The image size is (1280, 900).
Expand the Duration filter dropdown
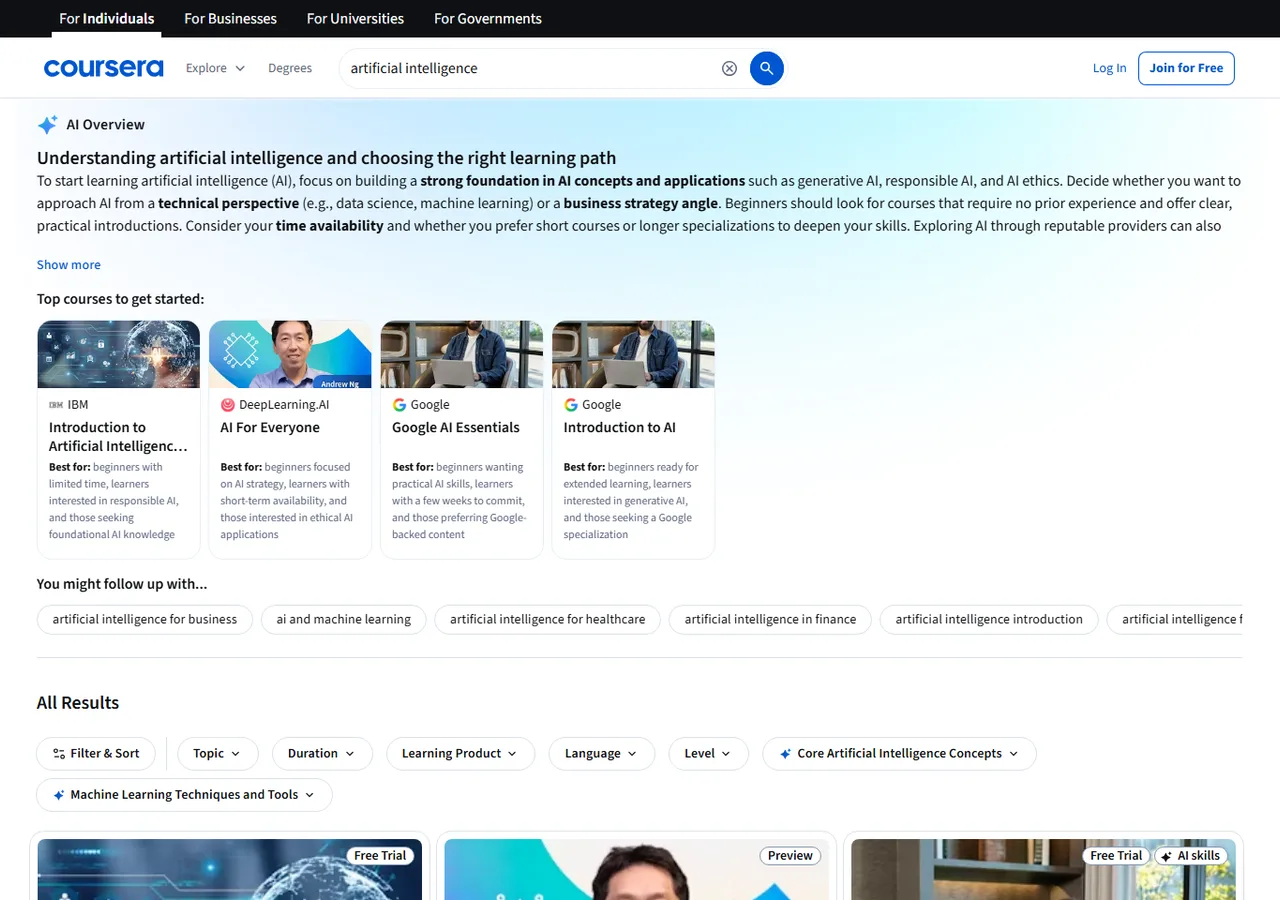(322, 754)
